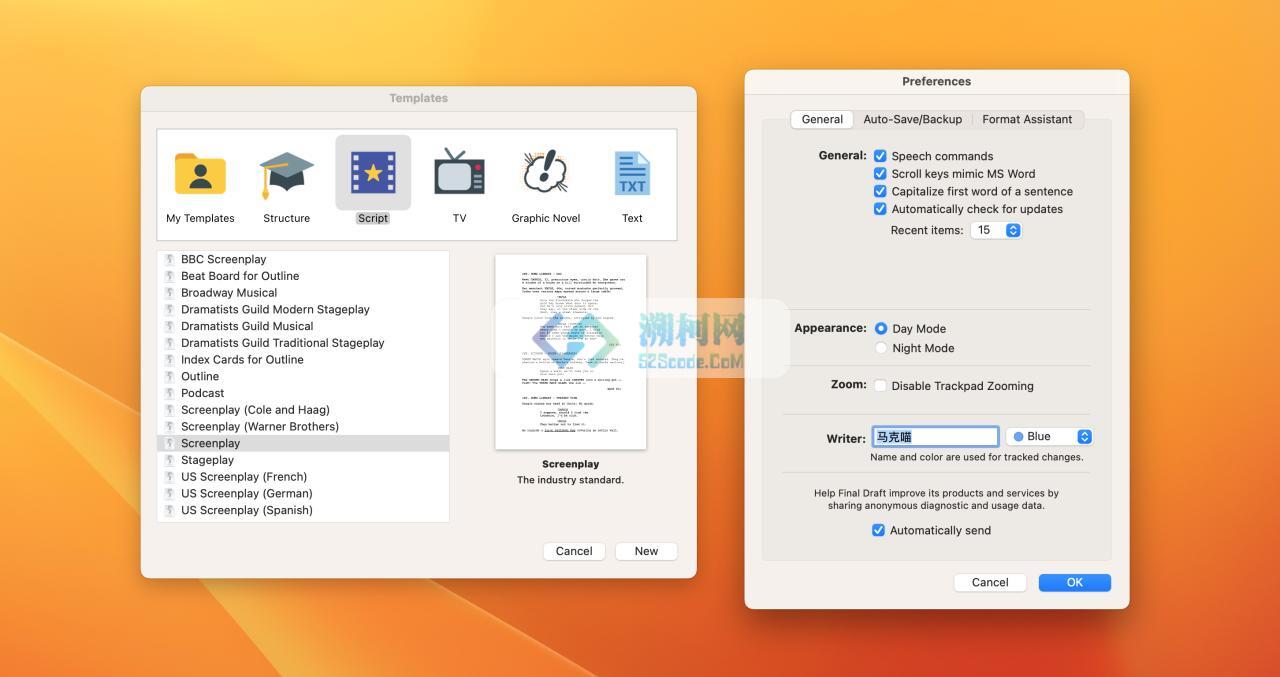Choose the Graphic Novel category icon
The image size is (1280, 677).
546,172
